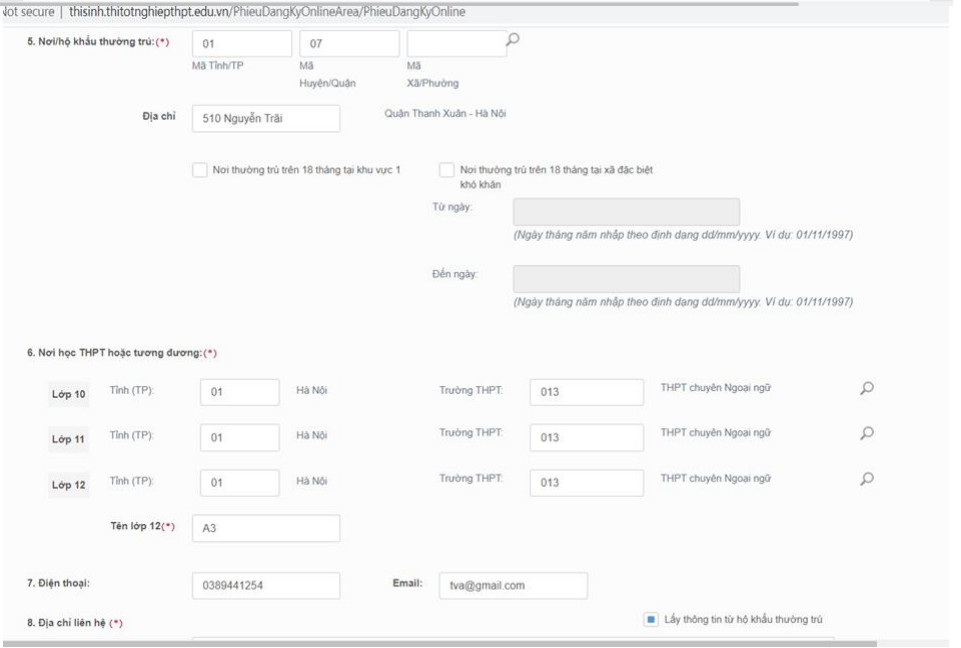Screen dimensions: 961x648
Task: Click the Mã Tỉnh/TP field containing 01
Action: pyautogui.click(x=241, y=44)
